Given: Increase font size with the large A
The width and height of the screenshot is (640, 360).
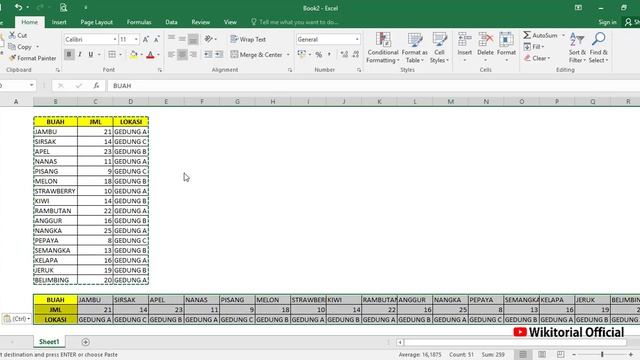Looking at the screenshot, I should pyautogui.click(x=146, y=39).
